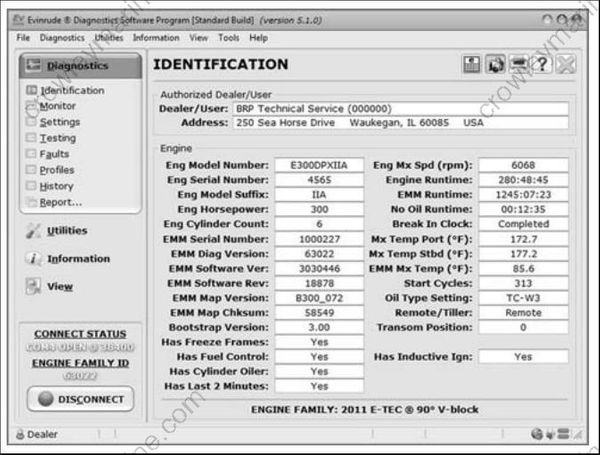Click the Report folder icon in the sidebar
The width and height of the screenshot is (600, 455).
coord(31,202)
